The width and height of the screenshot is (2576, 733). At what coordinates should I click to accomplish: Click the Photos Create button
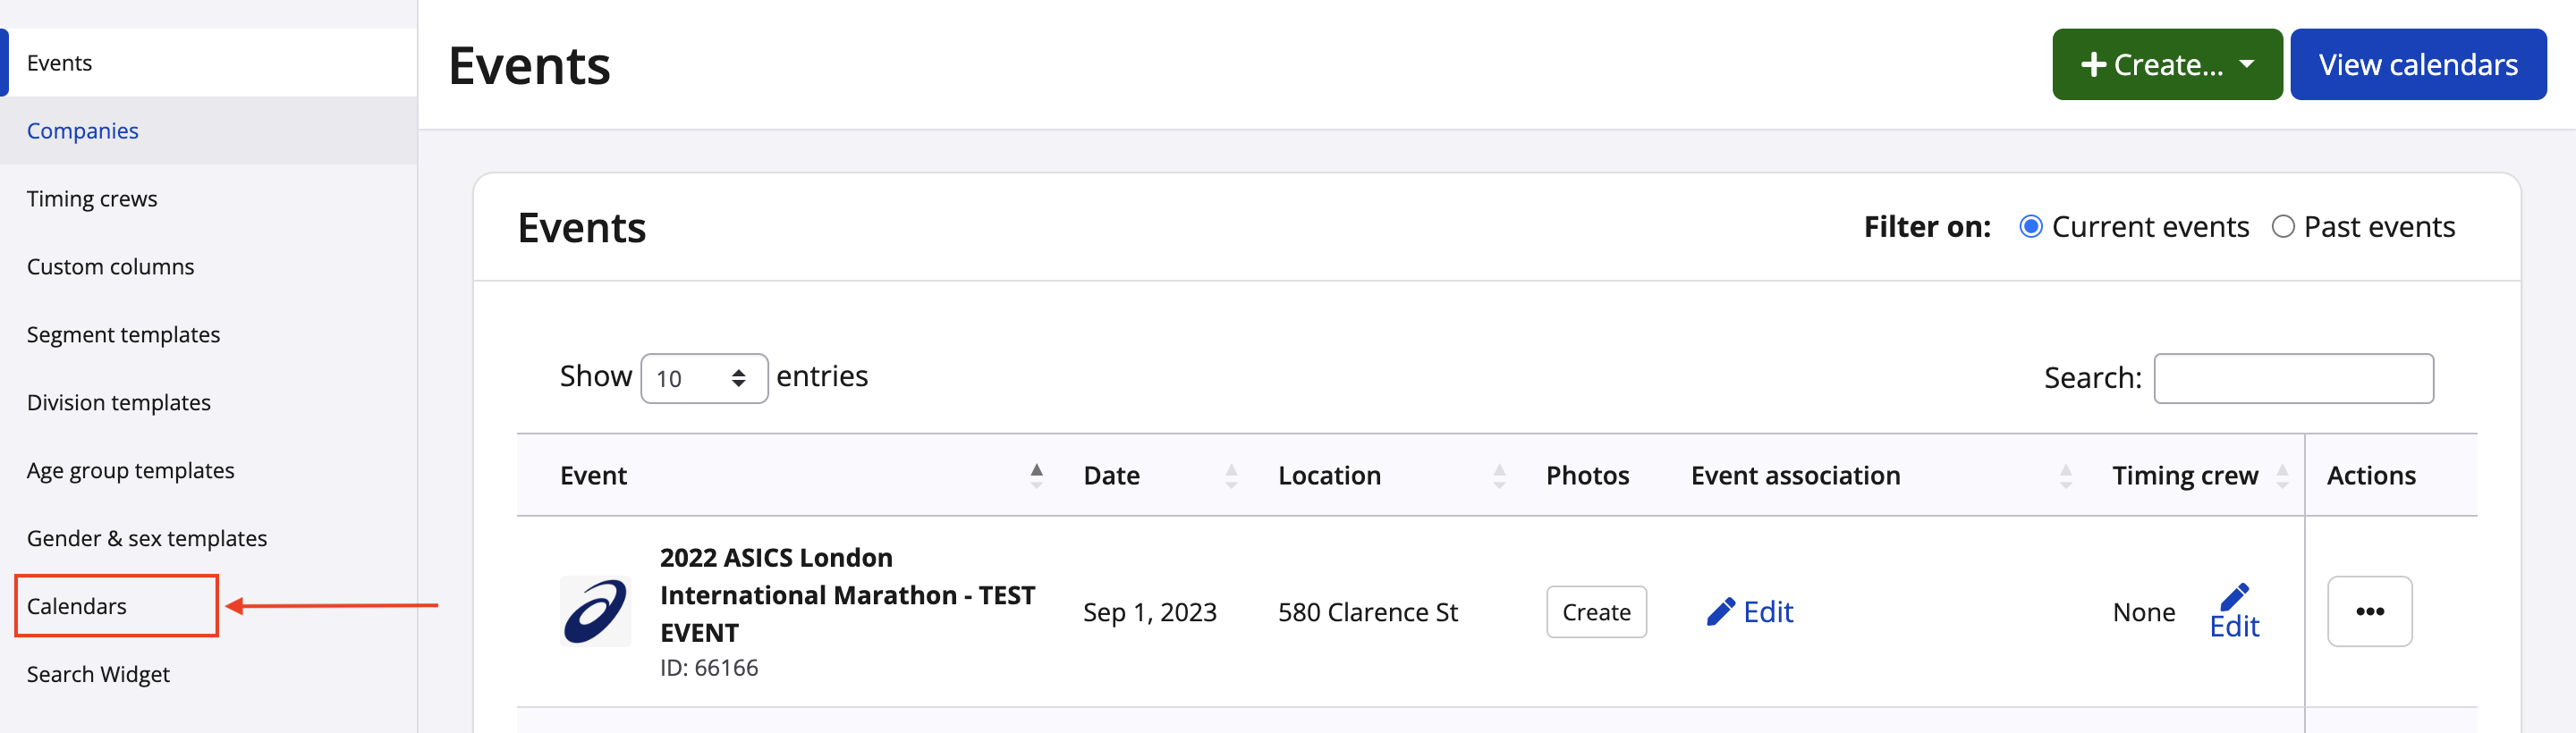1596,611
